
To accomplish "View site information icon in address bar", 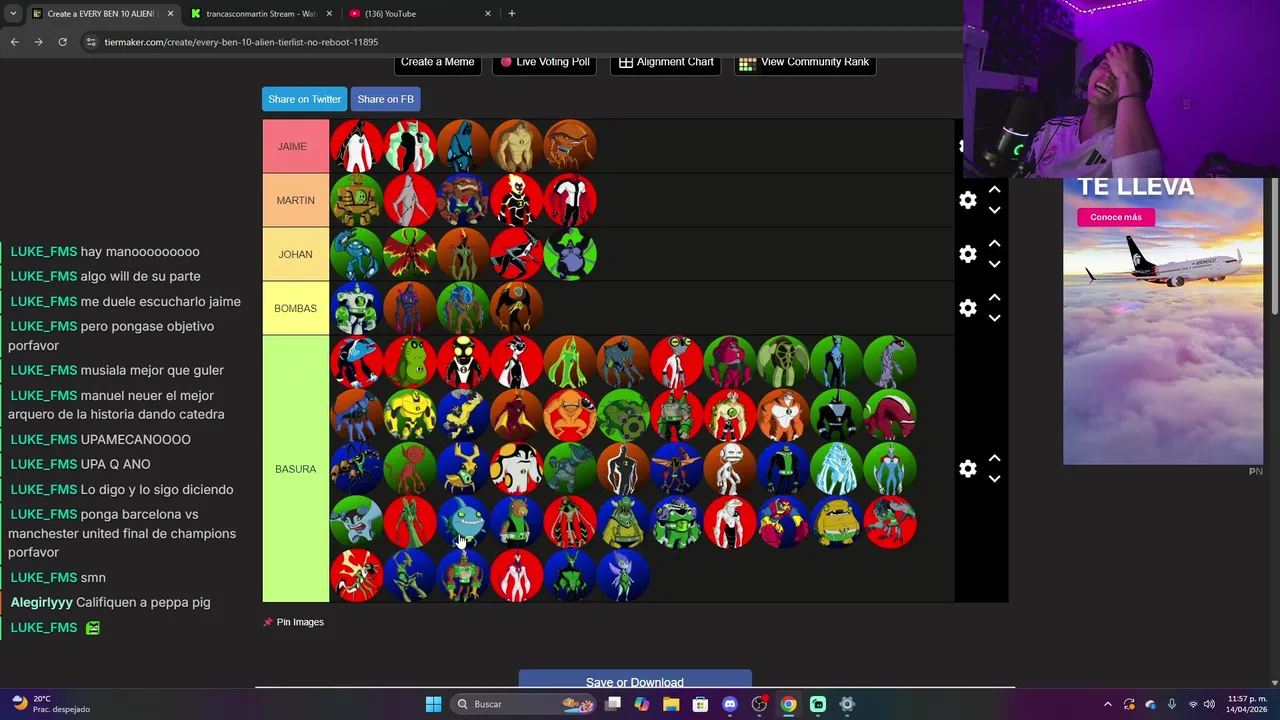I will (91, 42).
